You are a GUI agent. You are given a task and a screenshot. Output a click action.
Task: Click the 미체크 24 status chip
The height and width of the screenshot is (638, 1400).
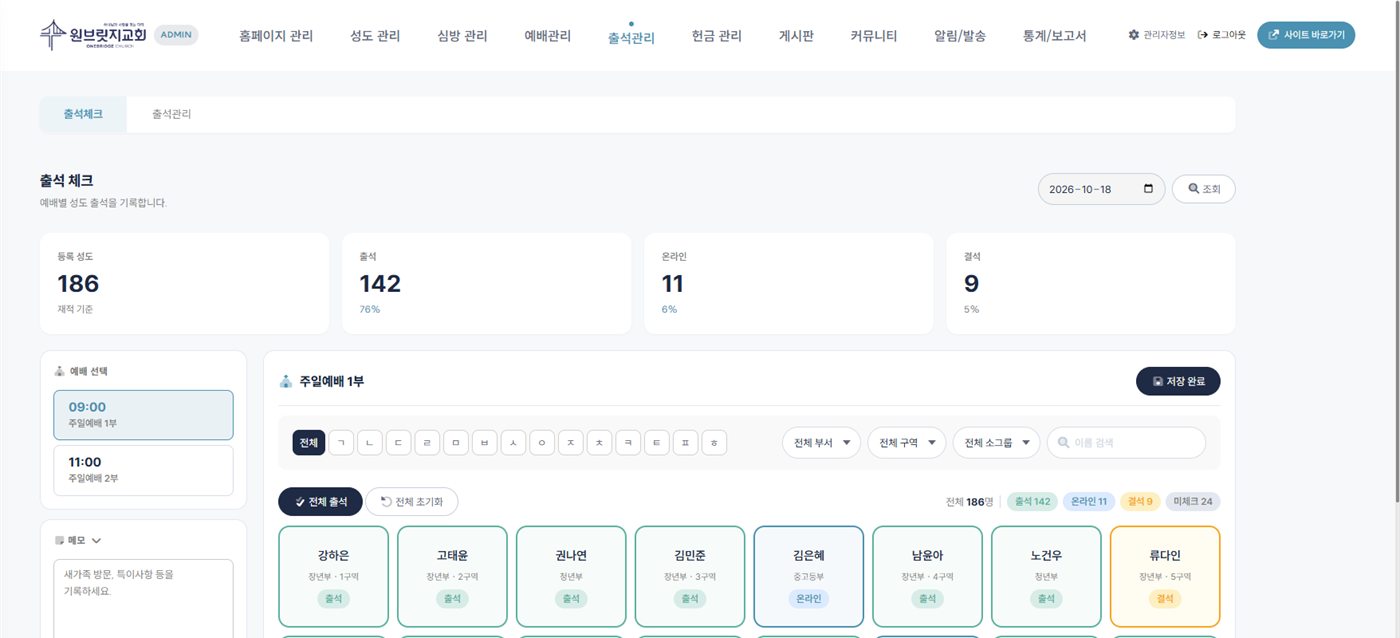1192,502
